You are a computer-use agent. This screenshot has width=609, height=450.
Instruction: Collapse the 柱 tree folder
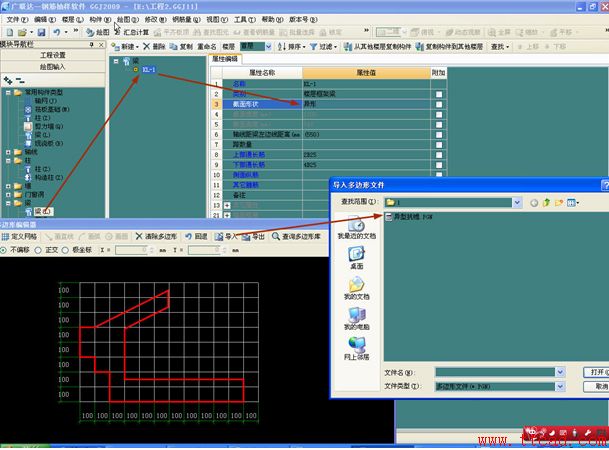click(x=8, y=161)
